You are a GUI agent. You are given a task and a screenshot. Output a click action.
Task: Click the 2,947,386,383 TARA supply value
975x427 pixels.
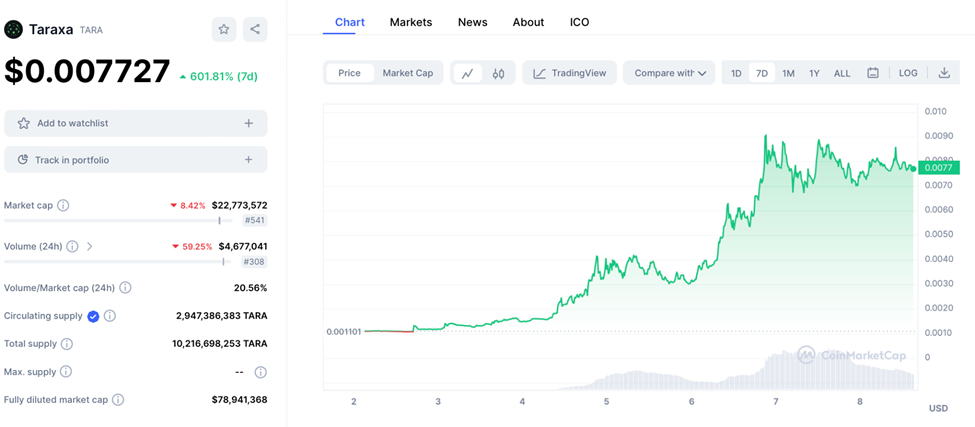222,316
